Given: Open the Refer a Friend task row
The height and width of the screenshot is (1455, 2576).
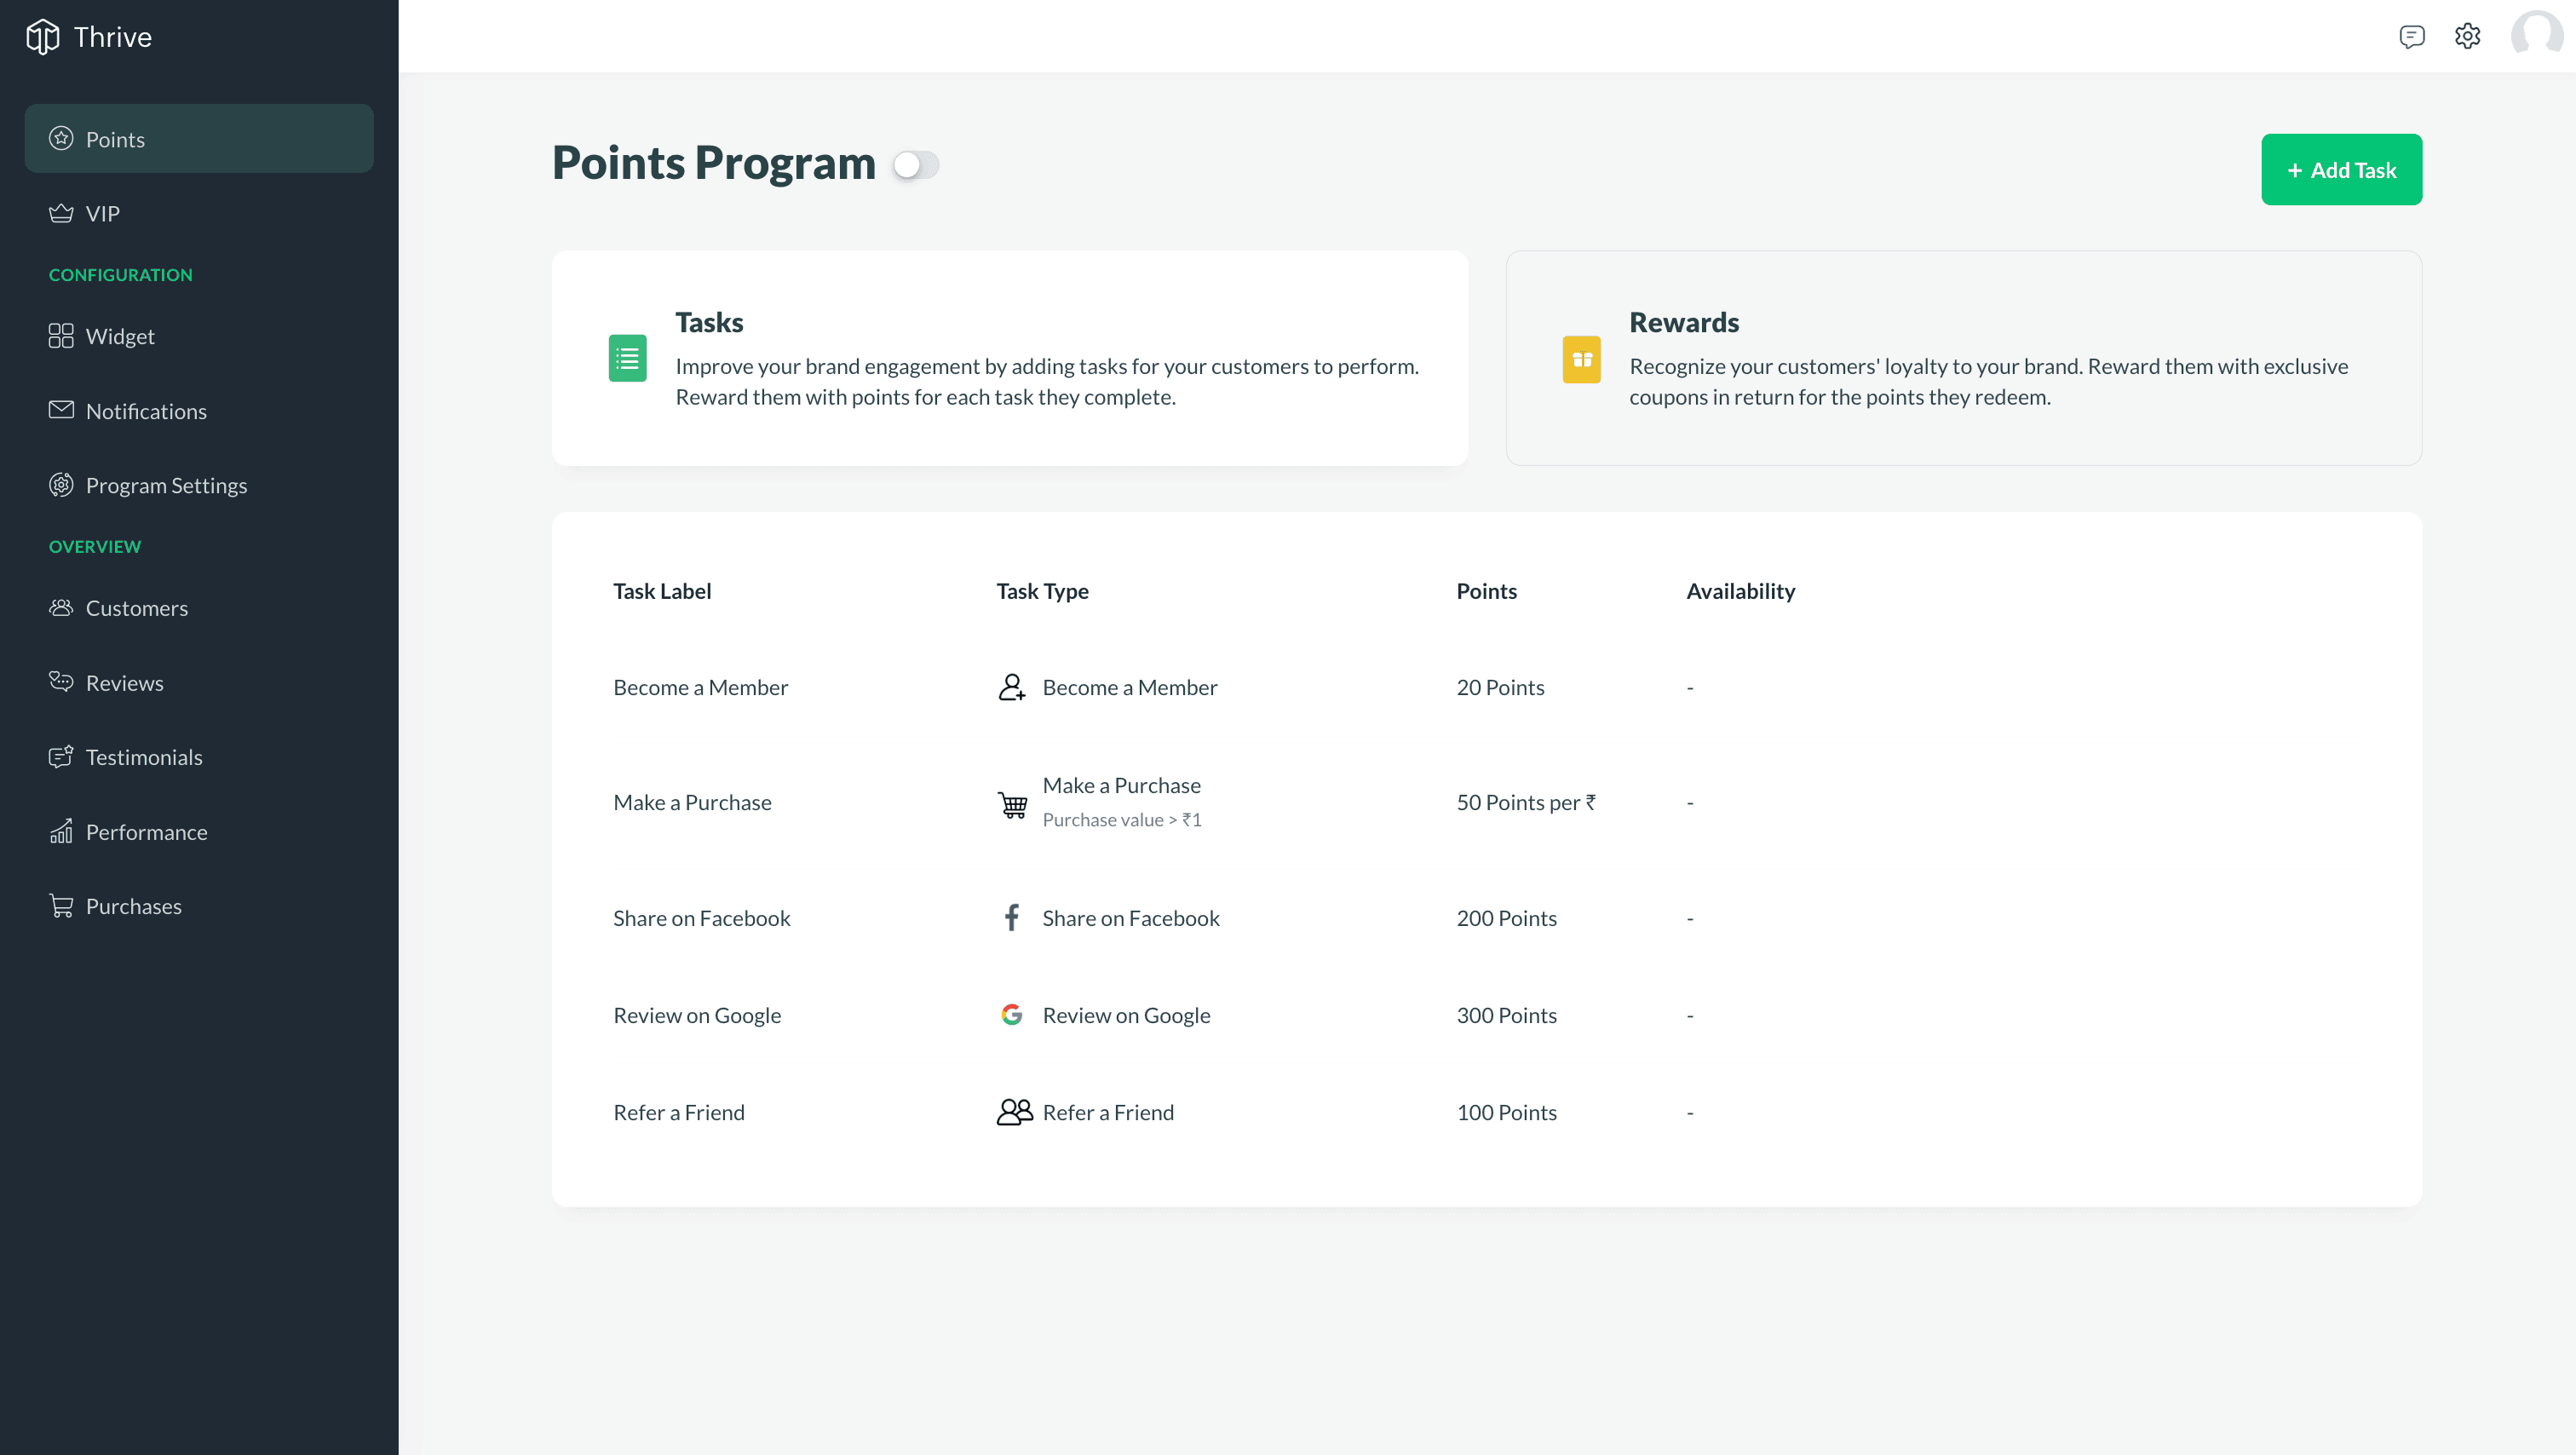Looking at the screenshot, I should pyautogui.click(x=679, y=1113).
